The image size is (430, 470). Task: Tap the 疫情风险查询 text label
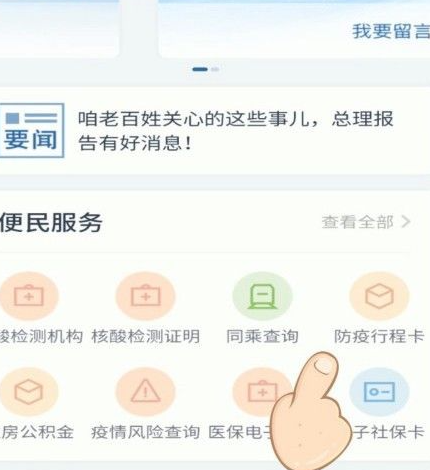click(146, 432)
